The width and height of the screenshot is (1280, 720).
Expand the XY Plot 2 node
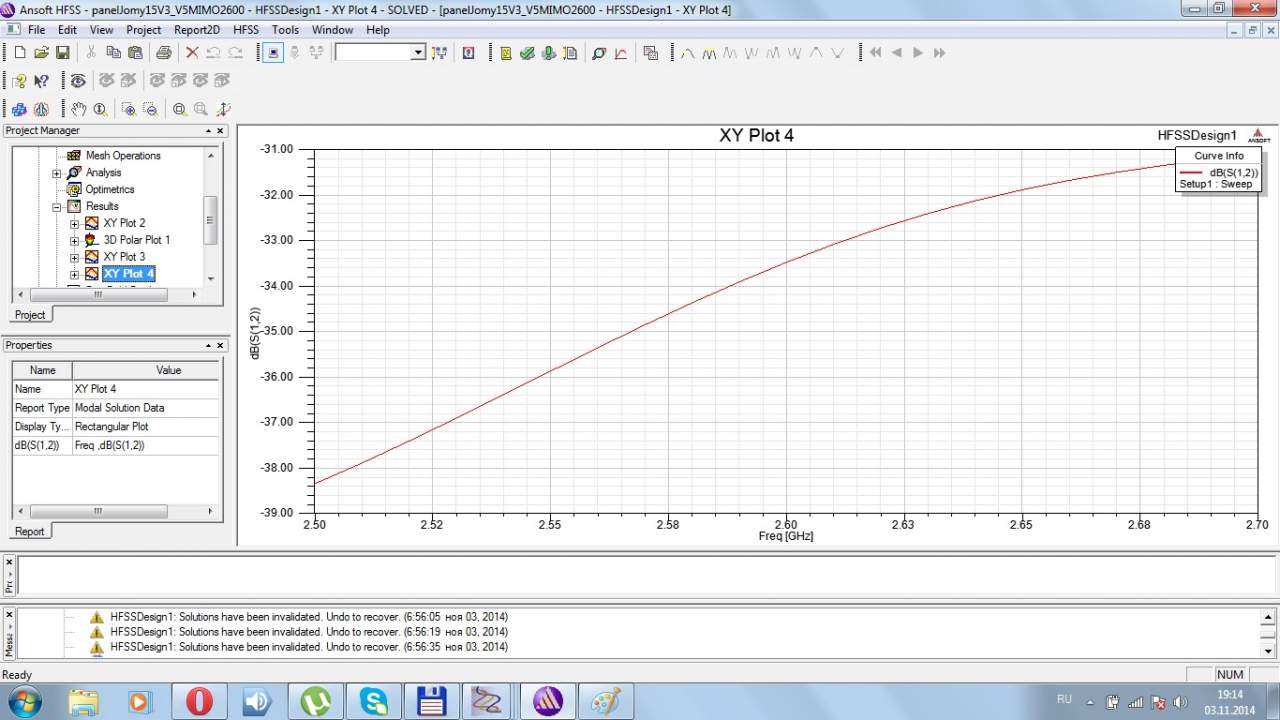click(74, 224)
